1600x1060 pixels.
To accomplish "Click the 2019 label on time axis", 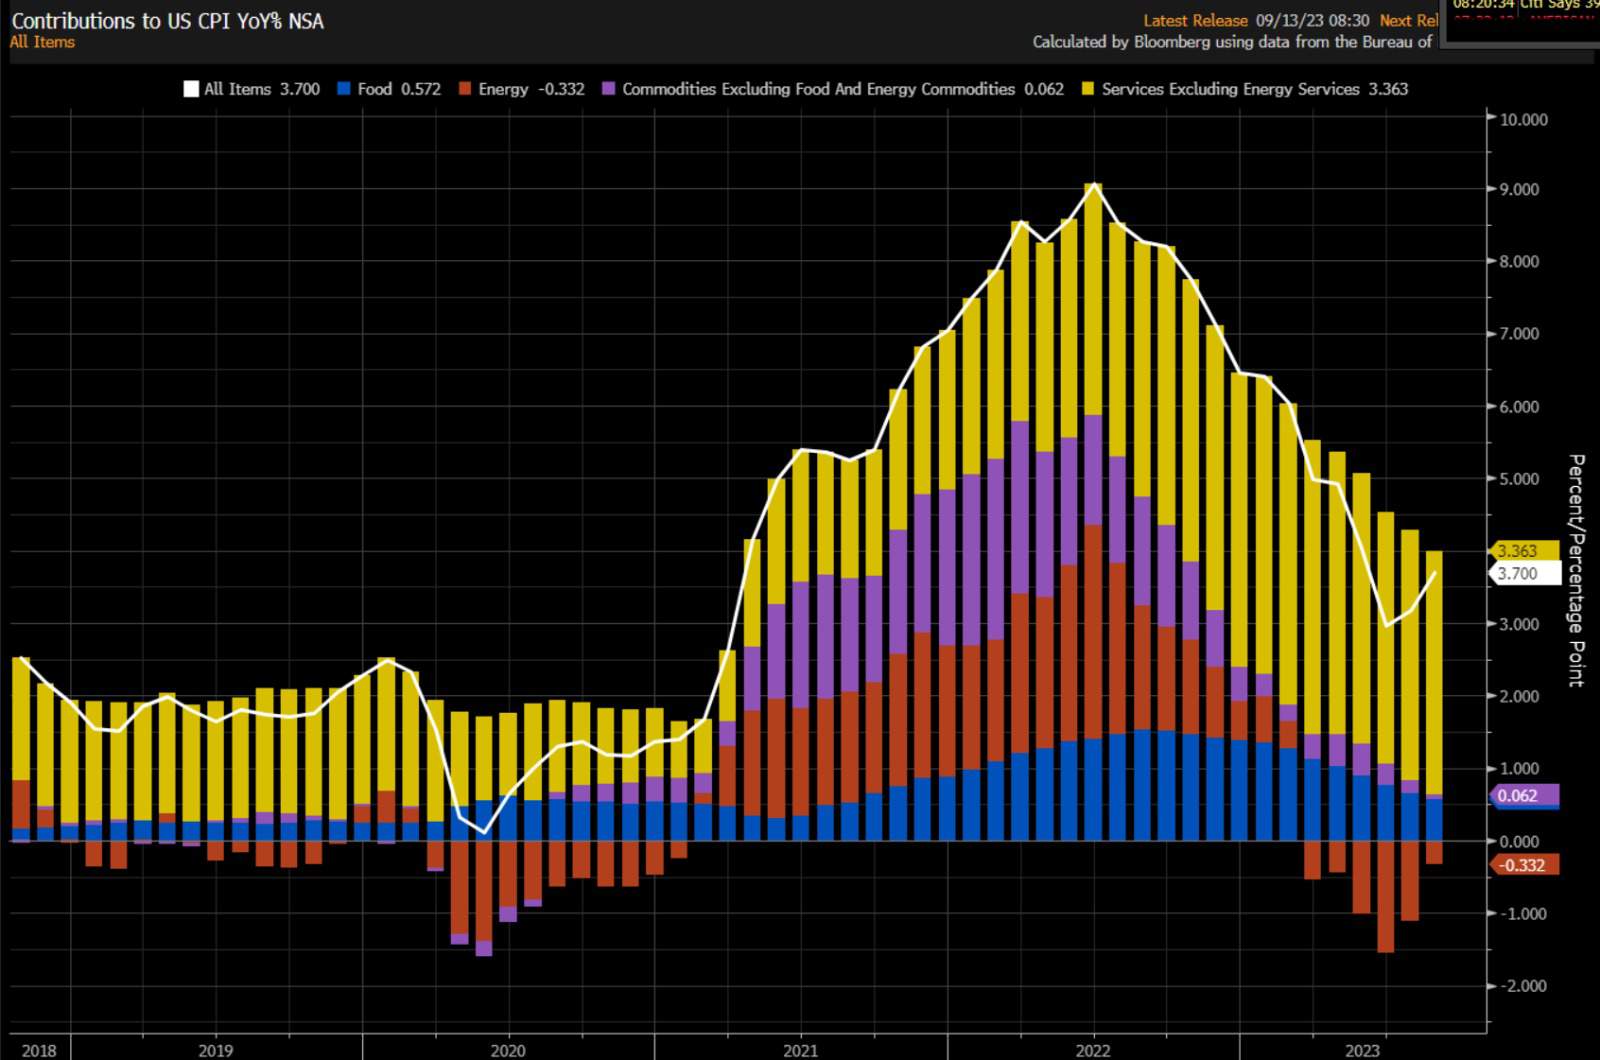I will point(215,1050).
